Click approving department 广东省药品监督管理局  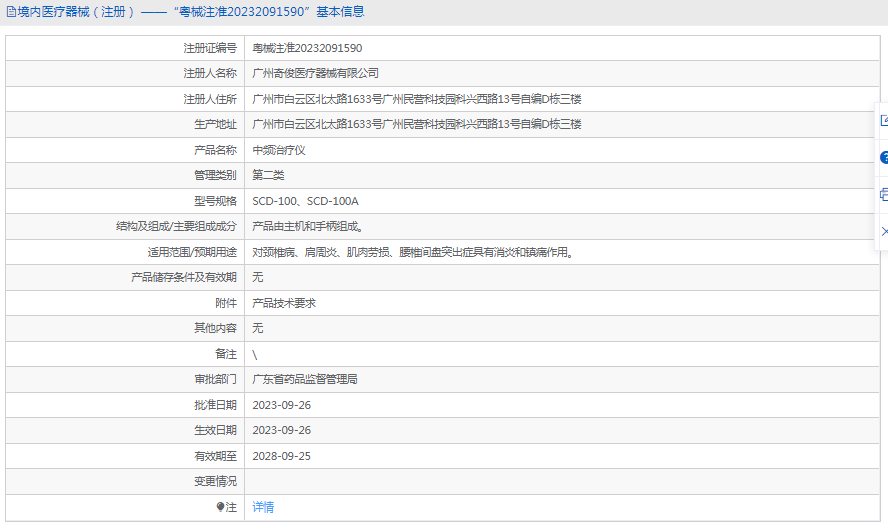(305, 379)
